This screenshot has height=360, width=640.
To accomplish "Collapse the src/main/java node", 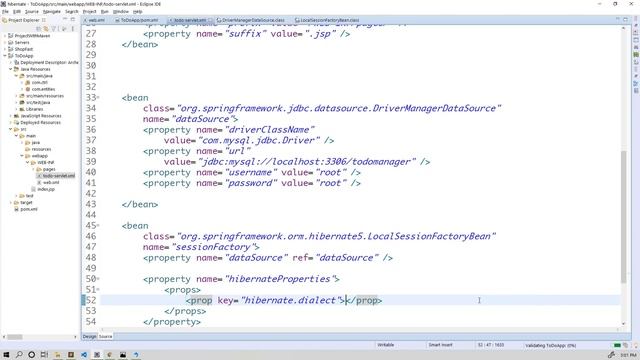I will pyautogui.click(x=16, y=76).
